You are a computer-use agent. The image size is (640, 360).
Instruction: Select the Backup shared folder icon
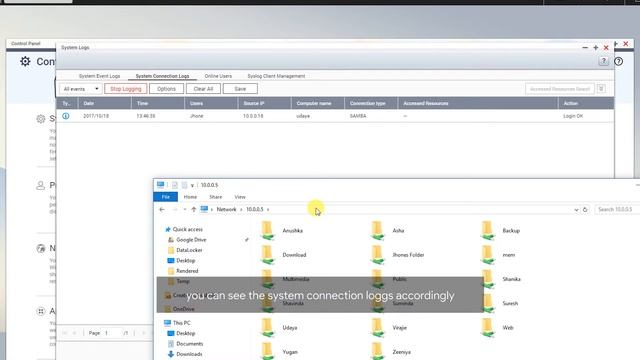[488, 231]
